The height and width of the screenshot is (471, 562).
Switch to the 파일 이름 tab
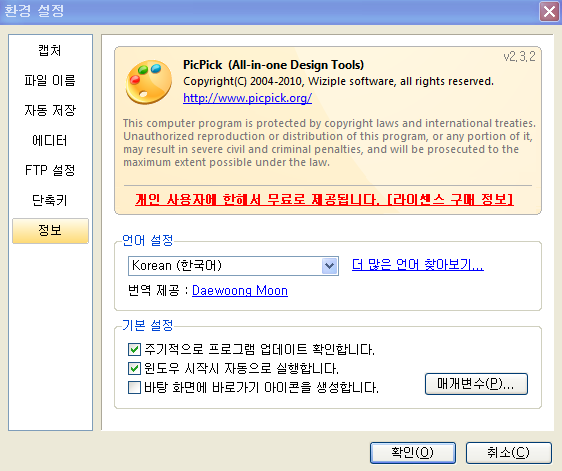click(x=50, y=80)
